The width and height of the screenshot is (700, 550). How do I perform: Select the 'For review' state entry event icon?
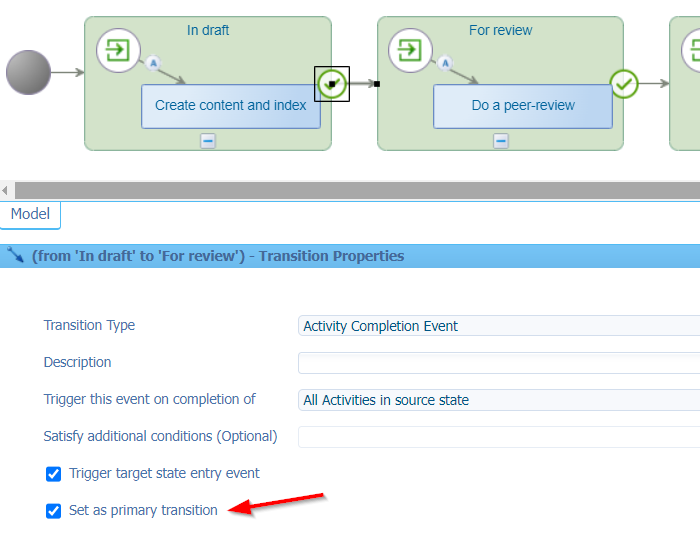click(411, 49)
